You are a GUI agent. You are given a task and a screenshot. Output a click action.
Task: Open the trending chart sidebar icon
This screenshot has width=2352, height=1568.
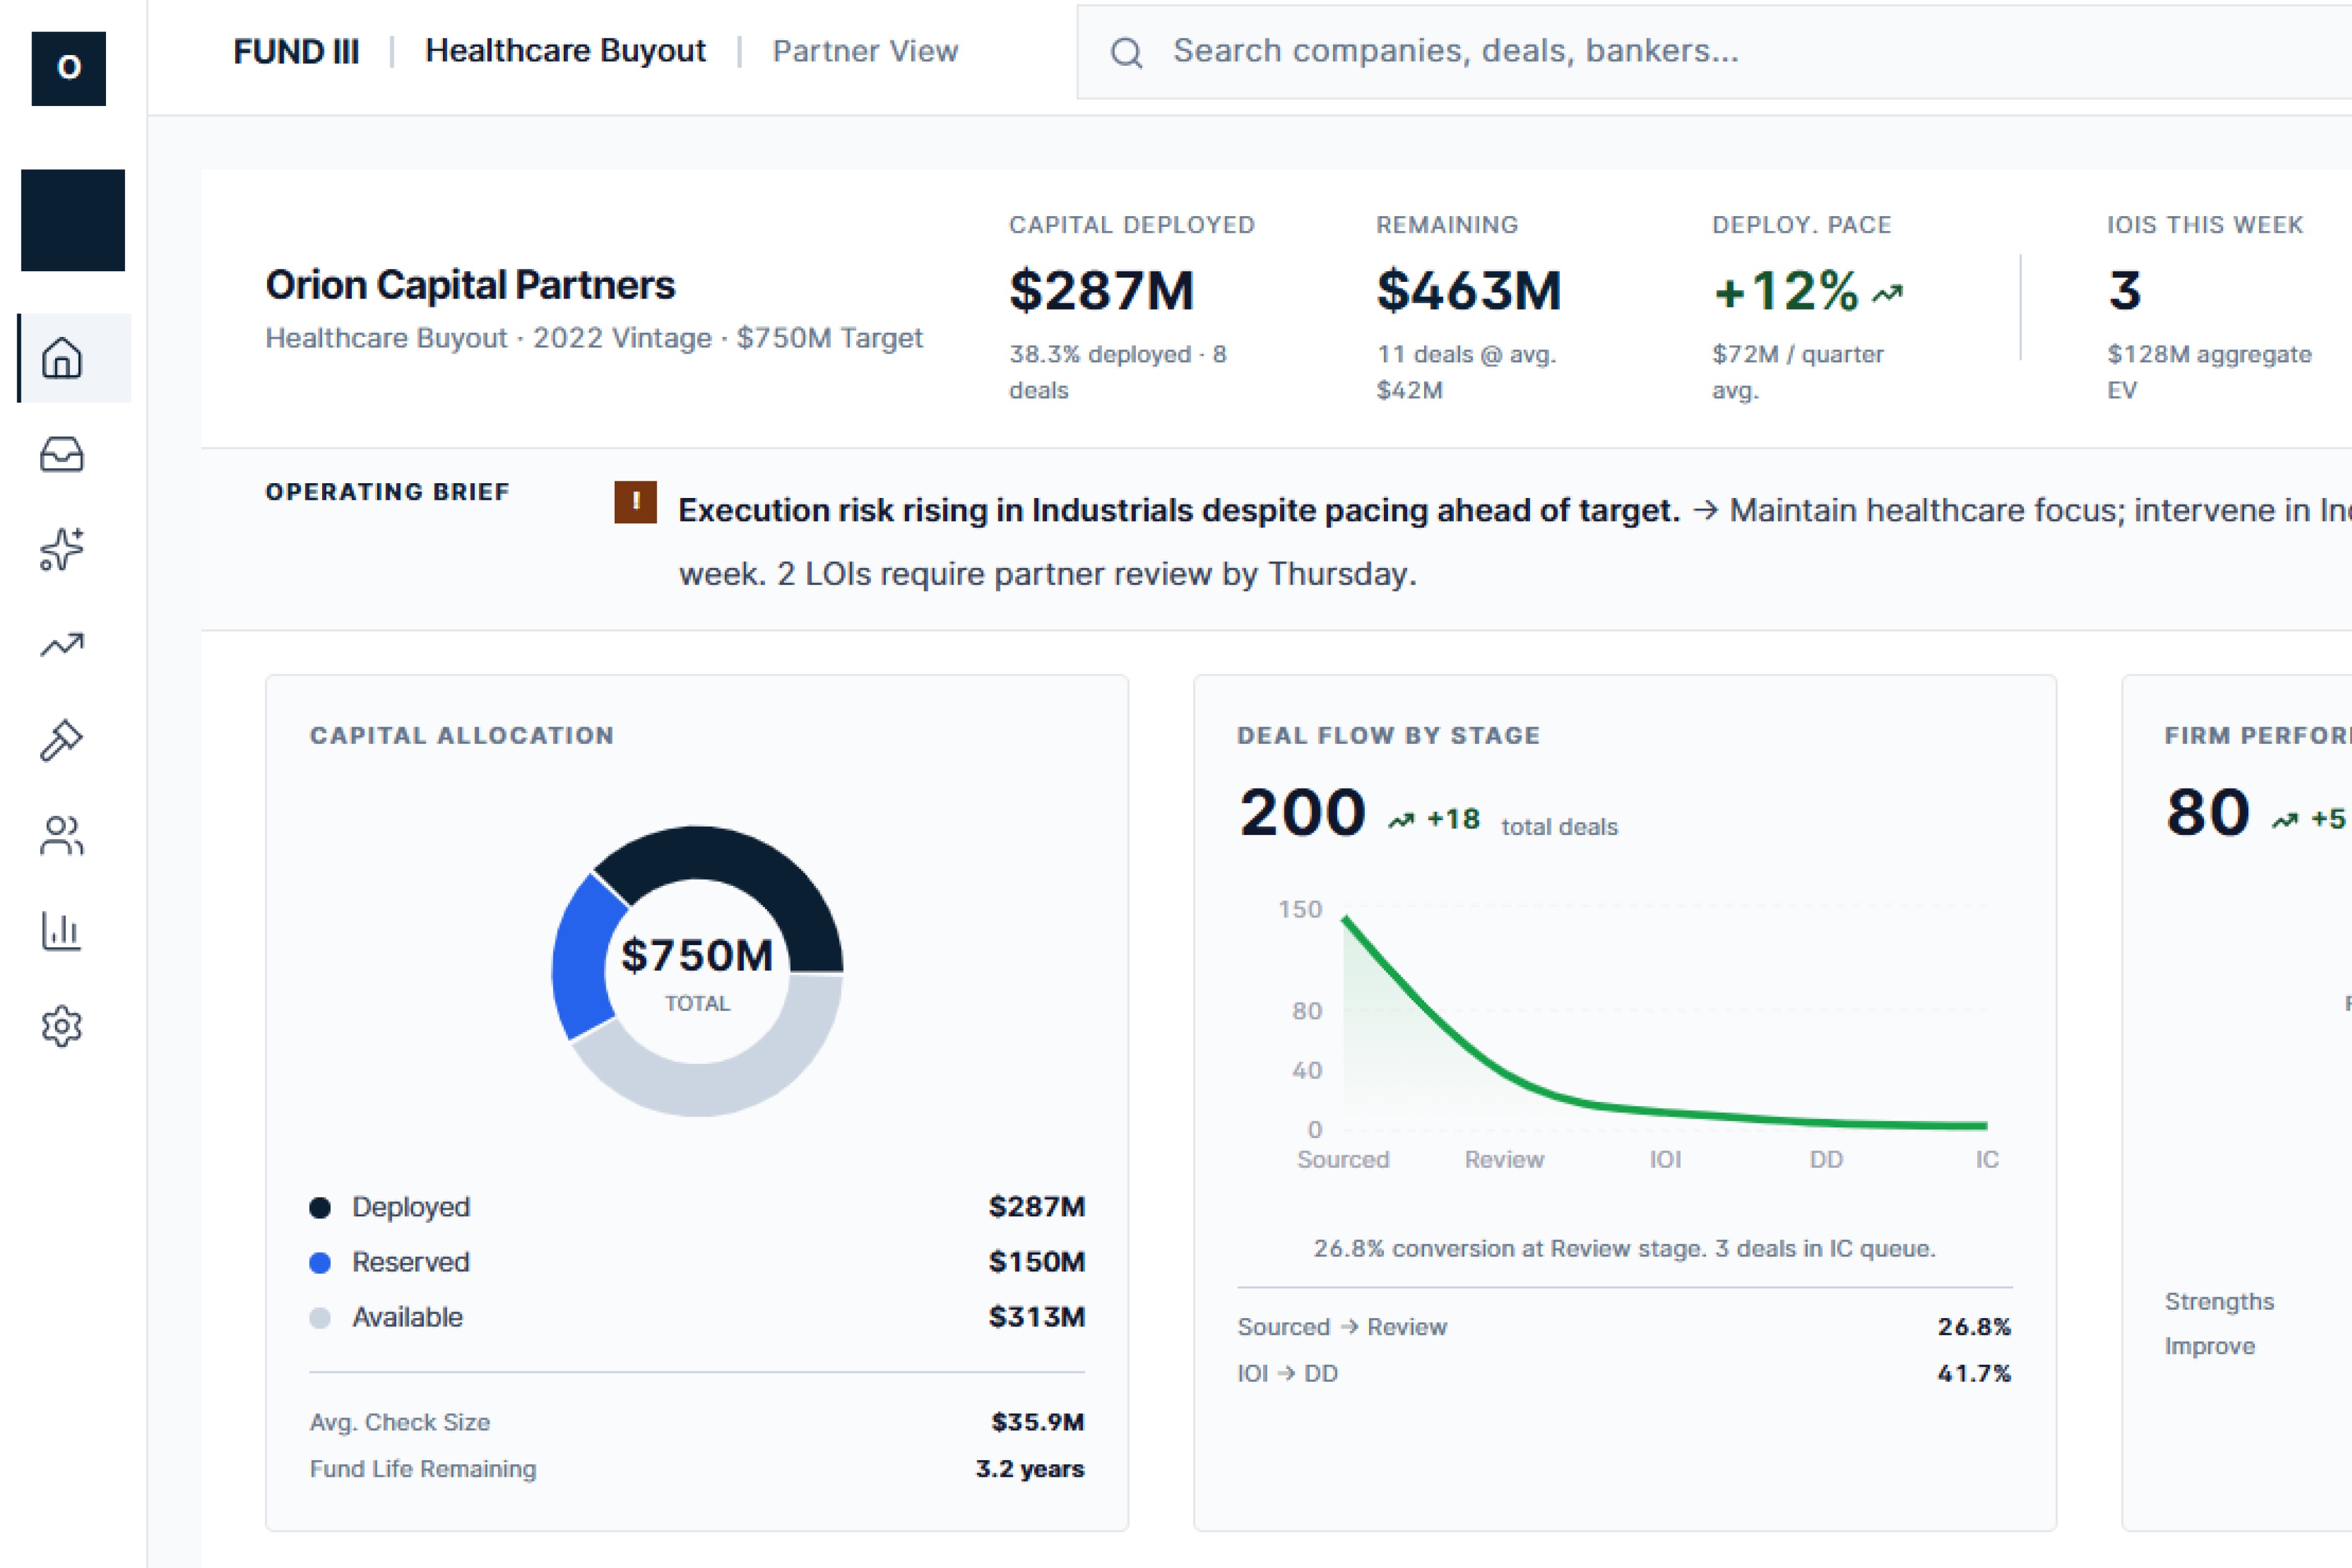point(62,645)
